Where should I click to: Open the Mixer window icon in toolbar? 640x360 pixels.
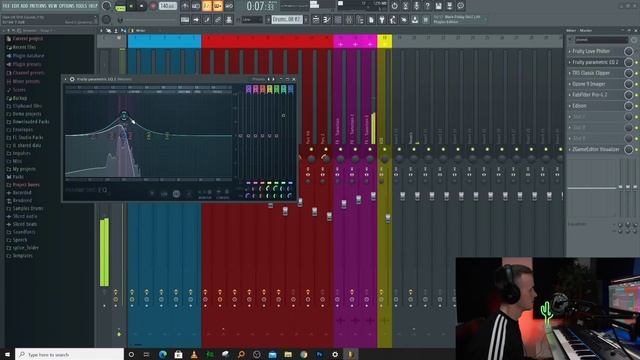click(x=349, y=20)
